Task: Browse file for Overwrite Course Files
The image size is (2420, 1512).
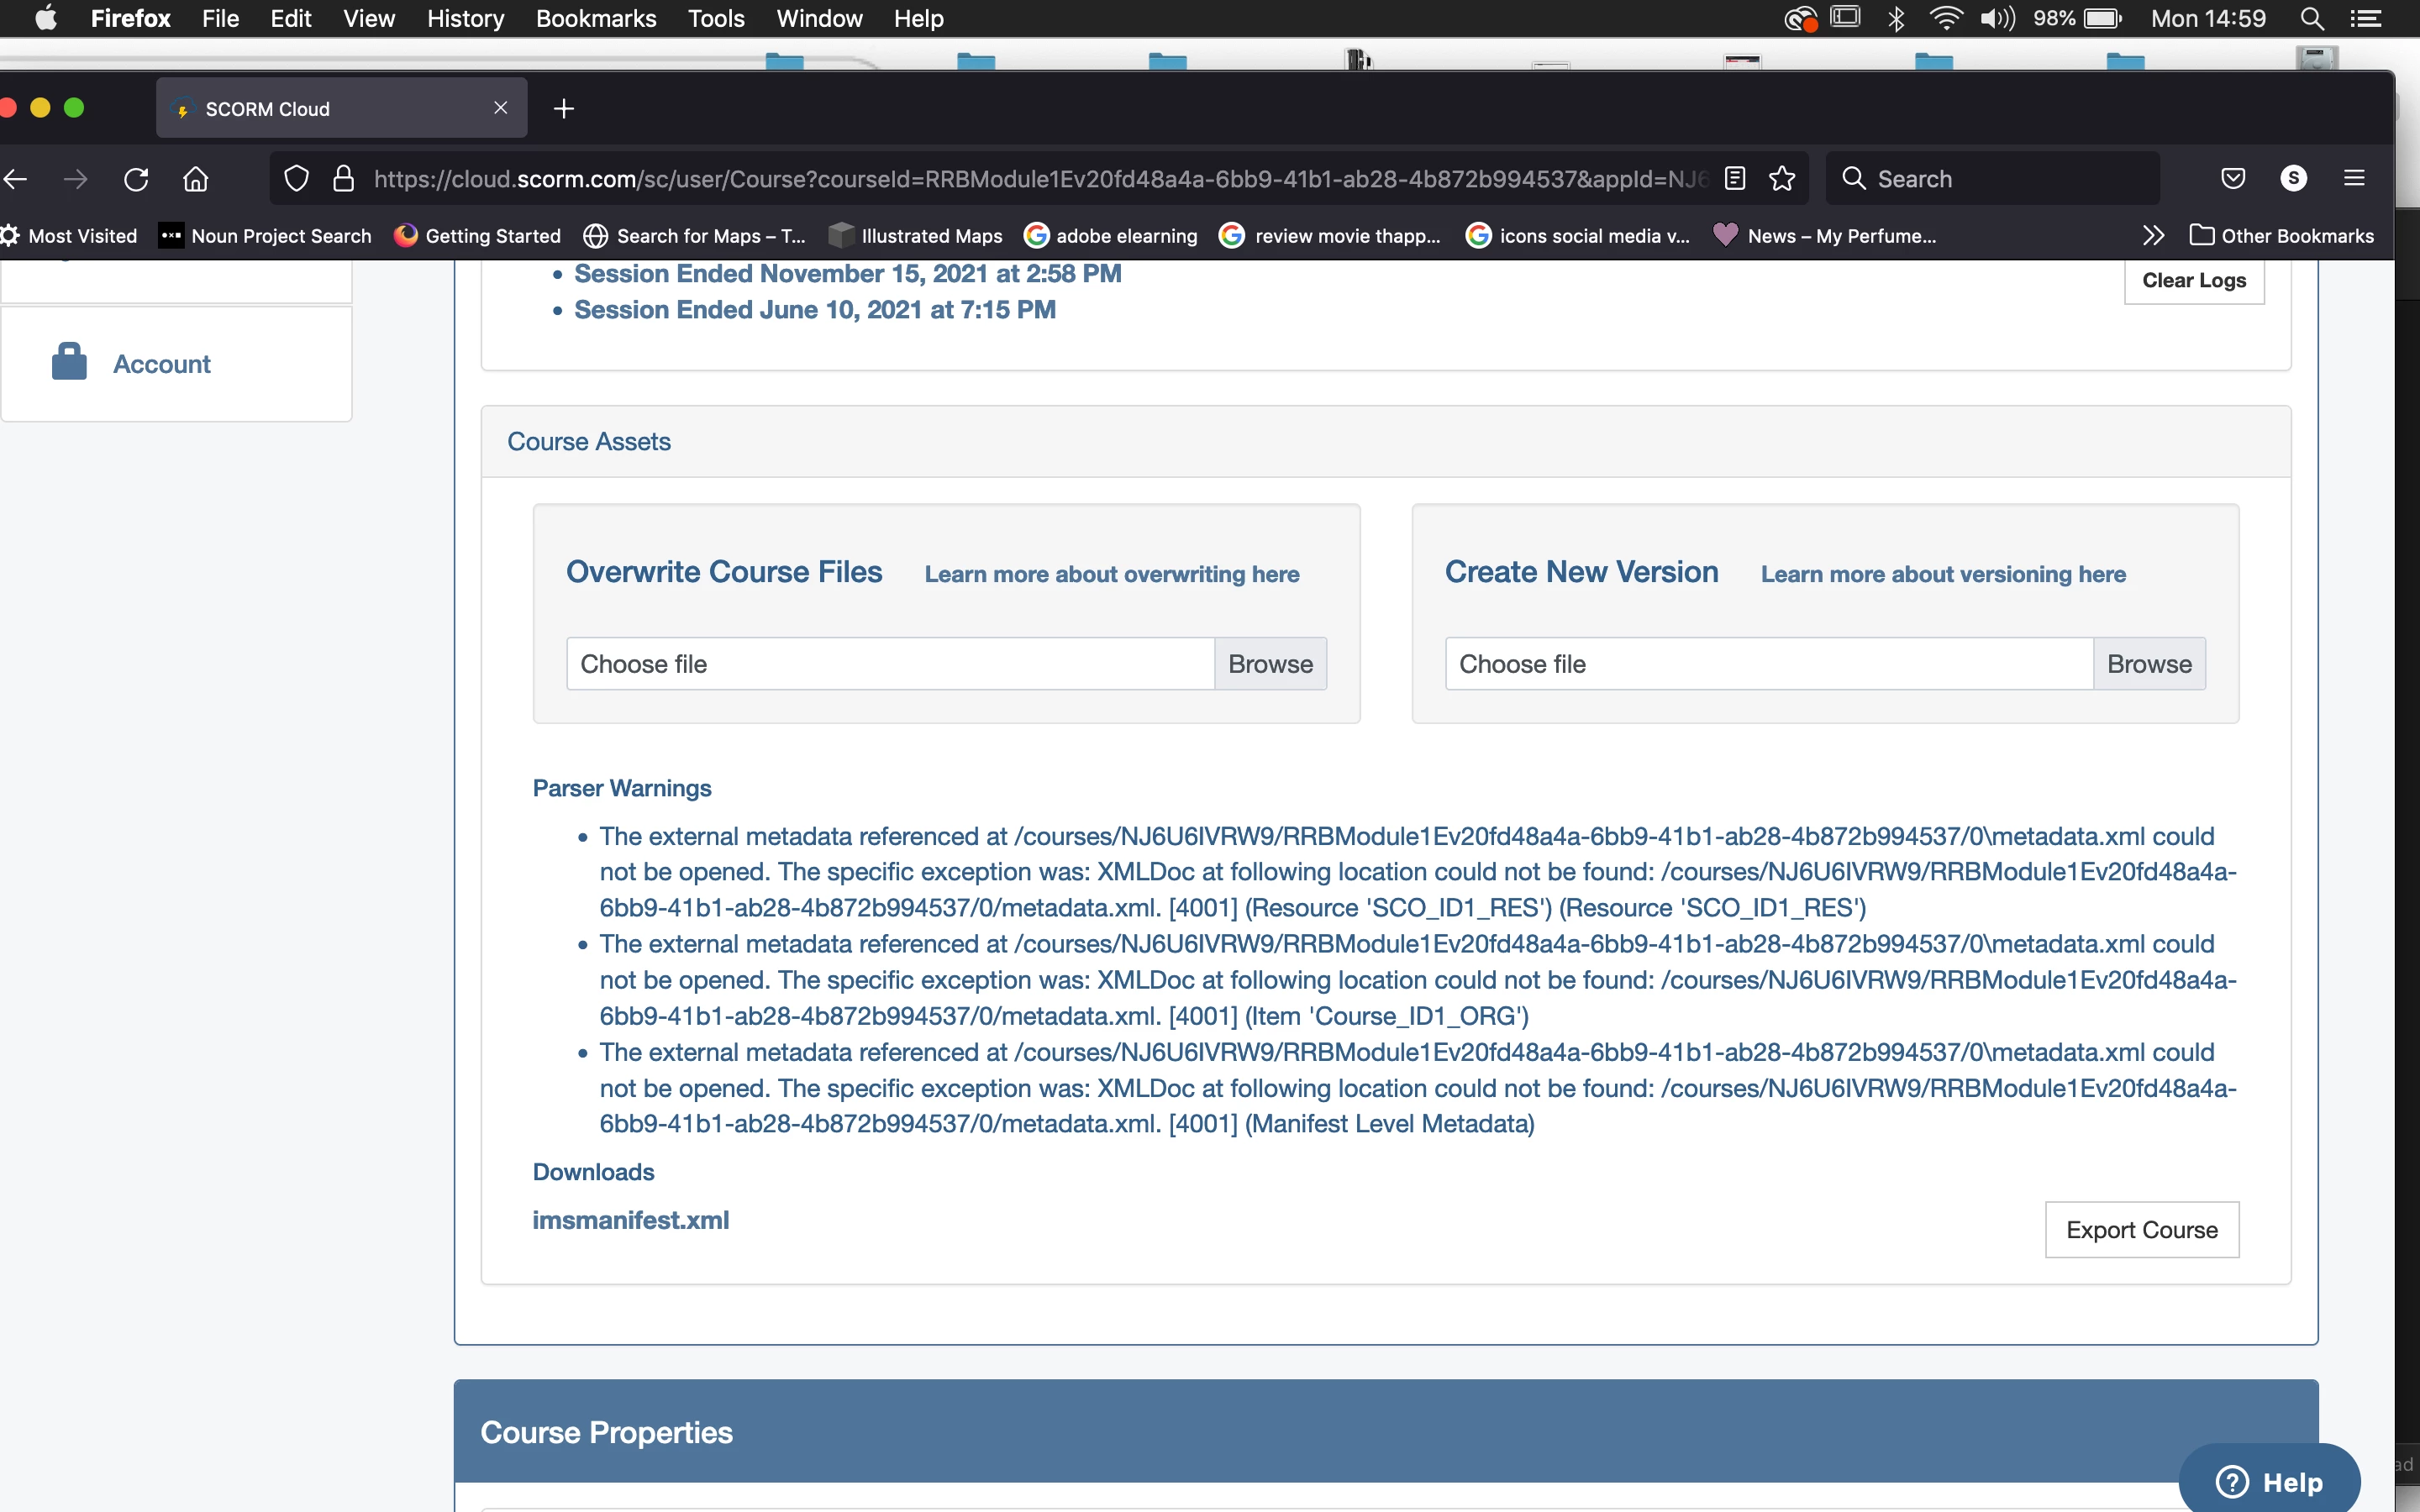Action: pyautogui.click(x=1270, y=664)
